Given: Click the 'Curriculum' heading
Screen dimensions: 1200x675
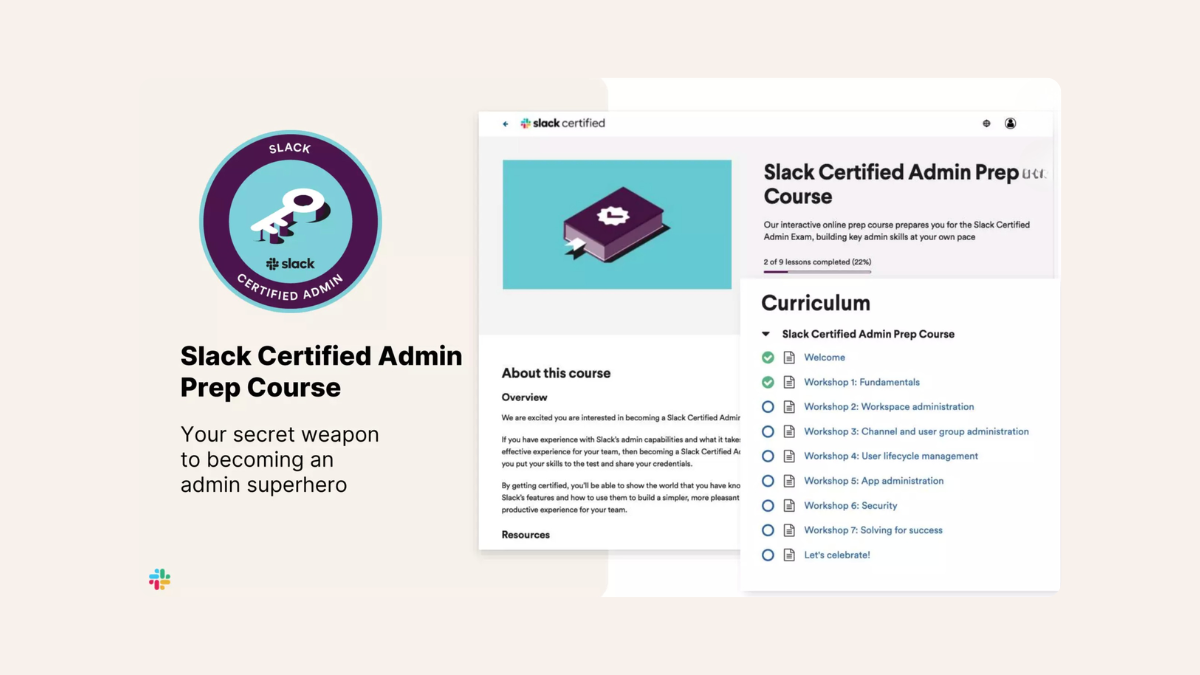Looking at the screenshot, I should (816, 303).
